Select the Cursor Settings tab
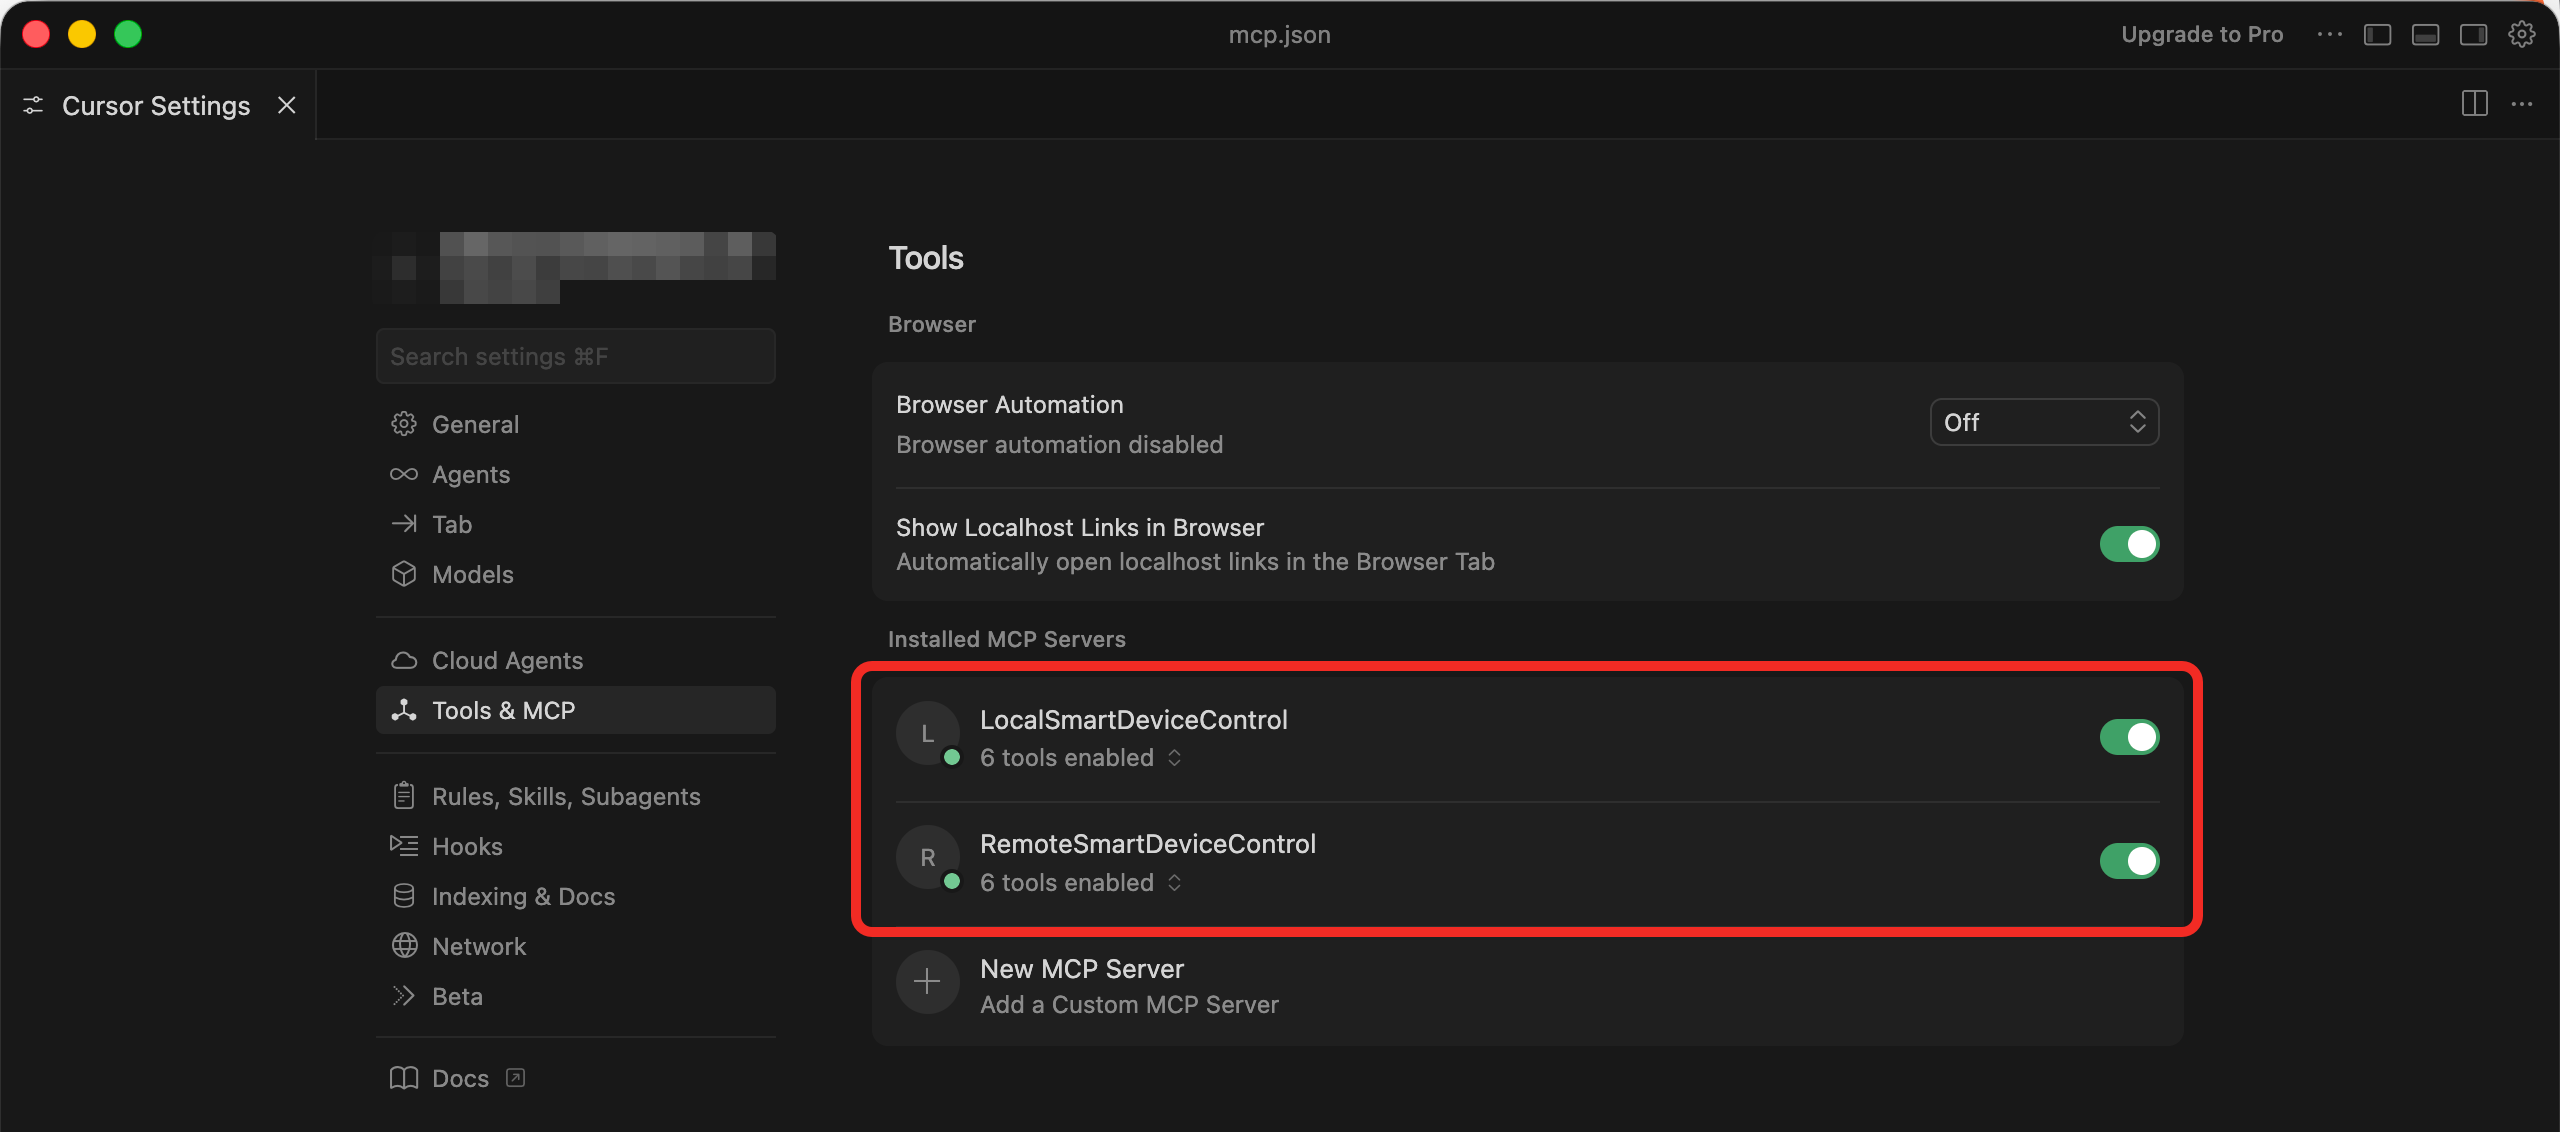The width and height of the screenshot is (2560, 1132). pos(155,106)
